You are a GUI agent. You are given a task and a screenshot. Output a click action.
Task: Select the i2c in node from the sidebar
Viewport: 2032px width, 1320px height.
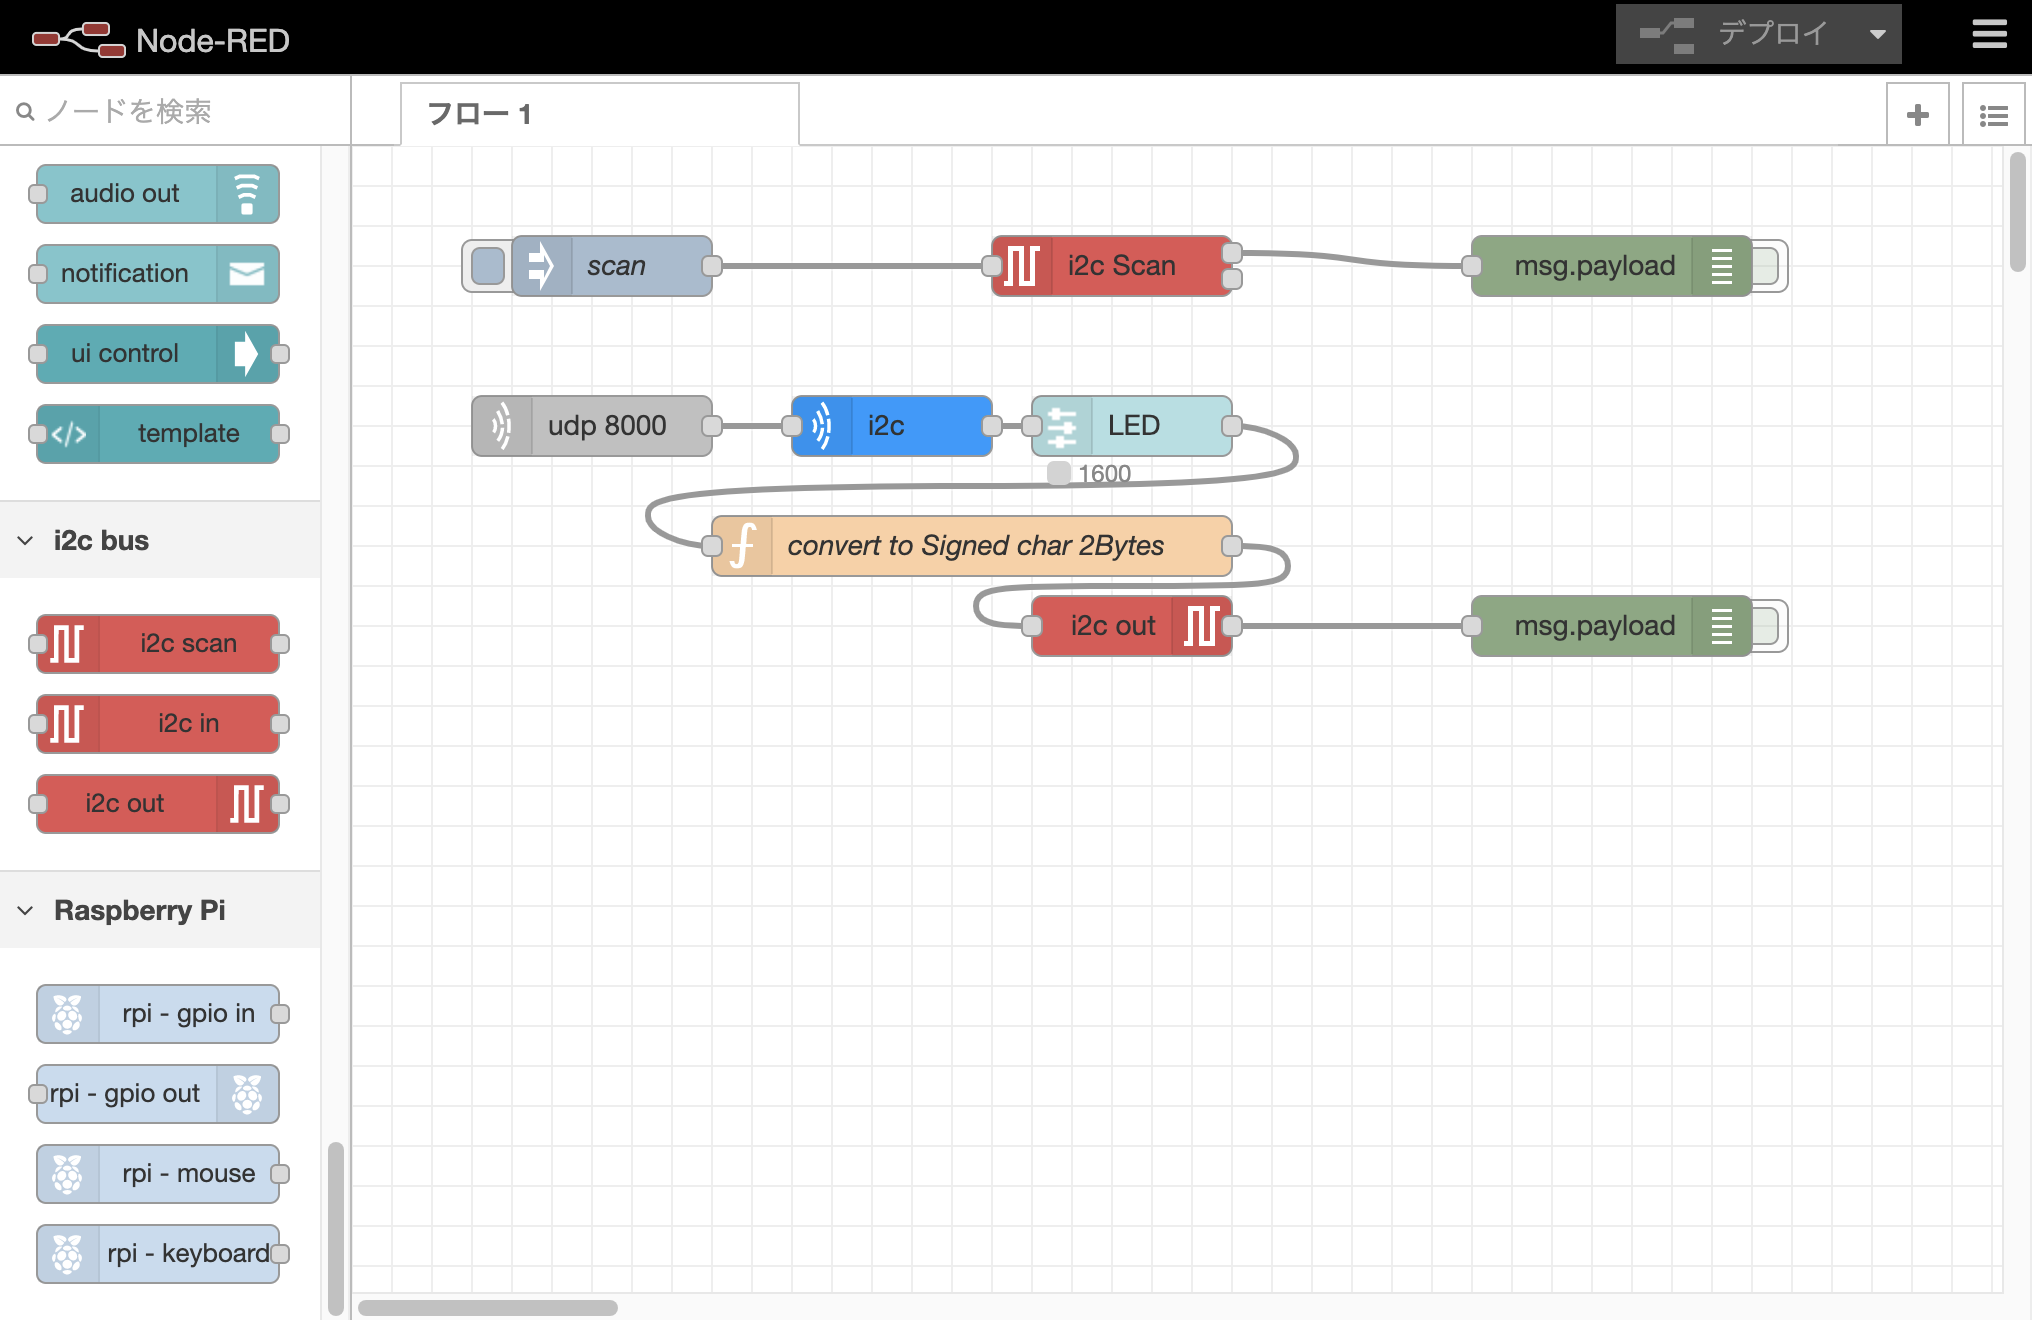pos(157,723)
